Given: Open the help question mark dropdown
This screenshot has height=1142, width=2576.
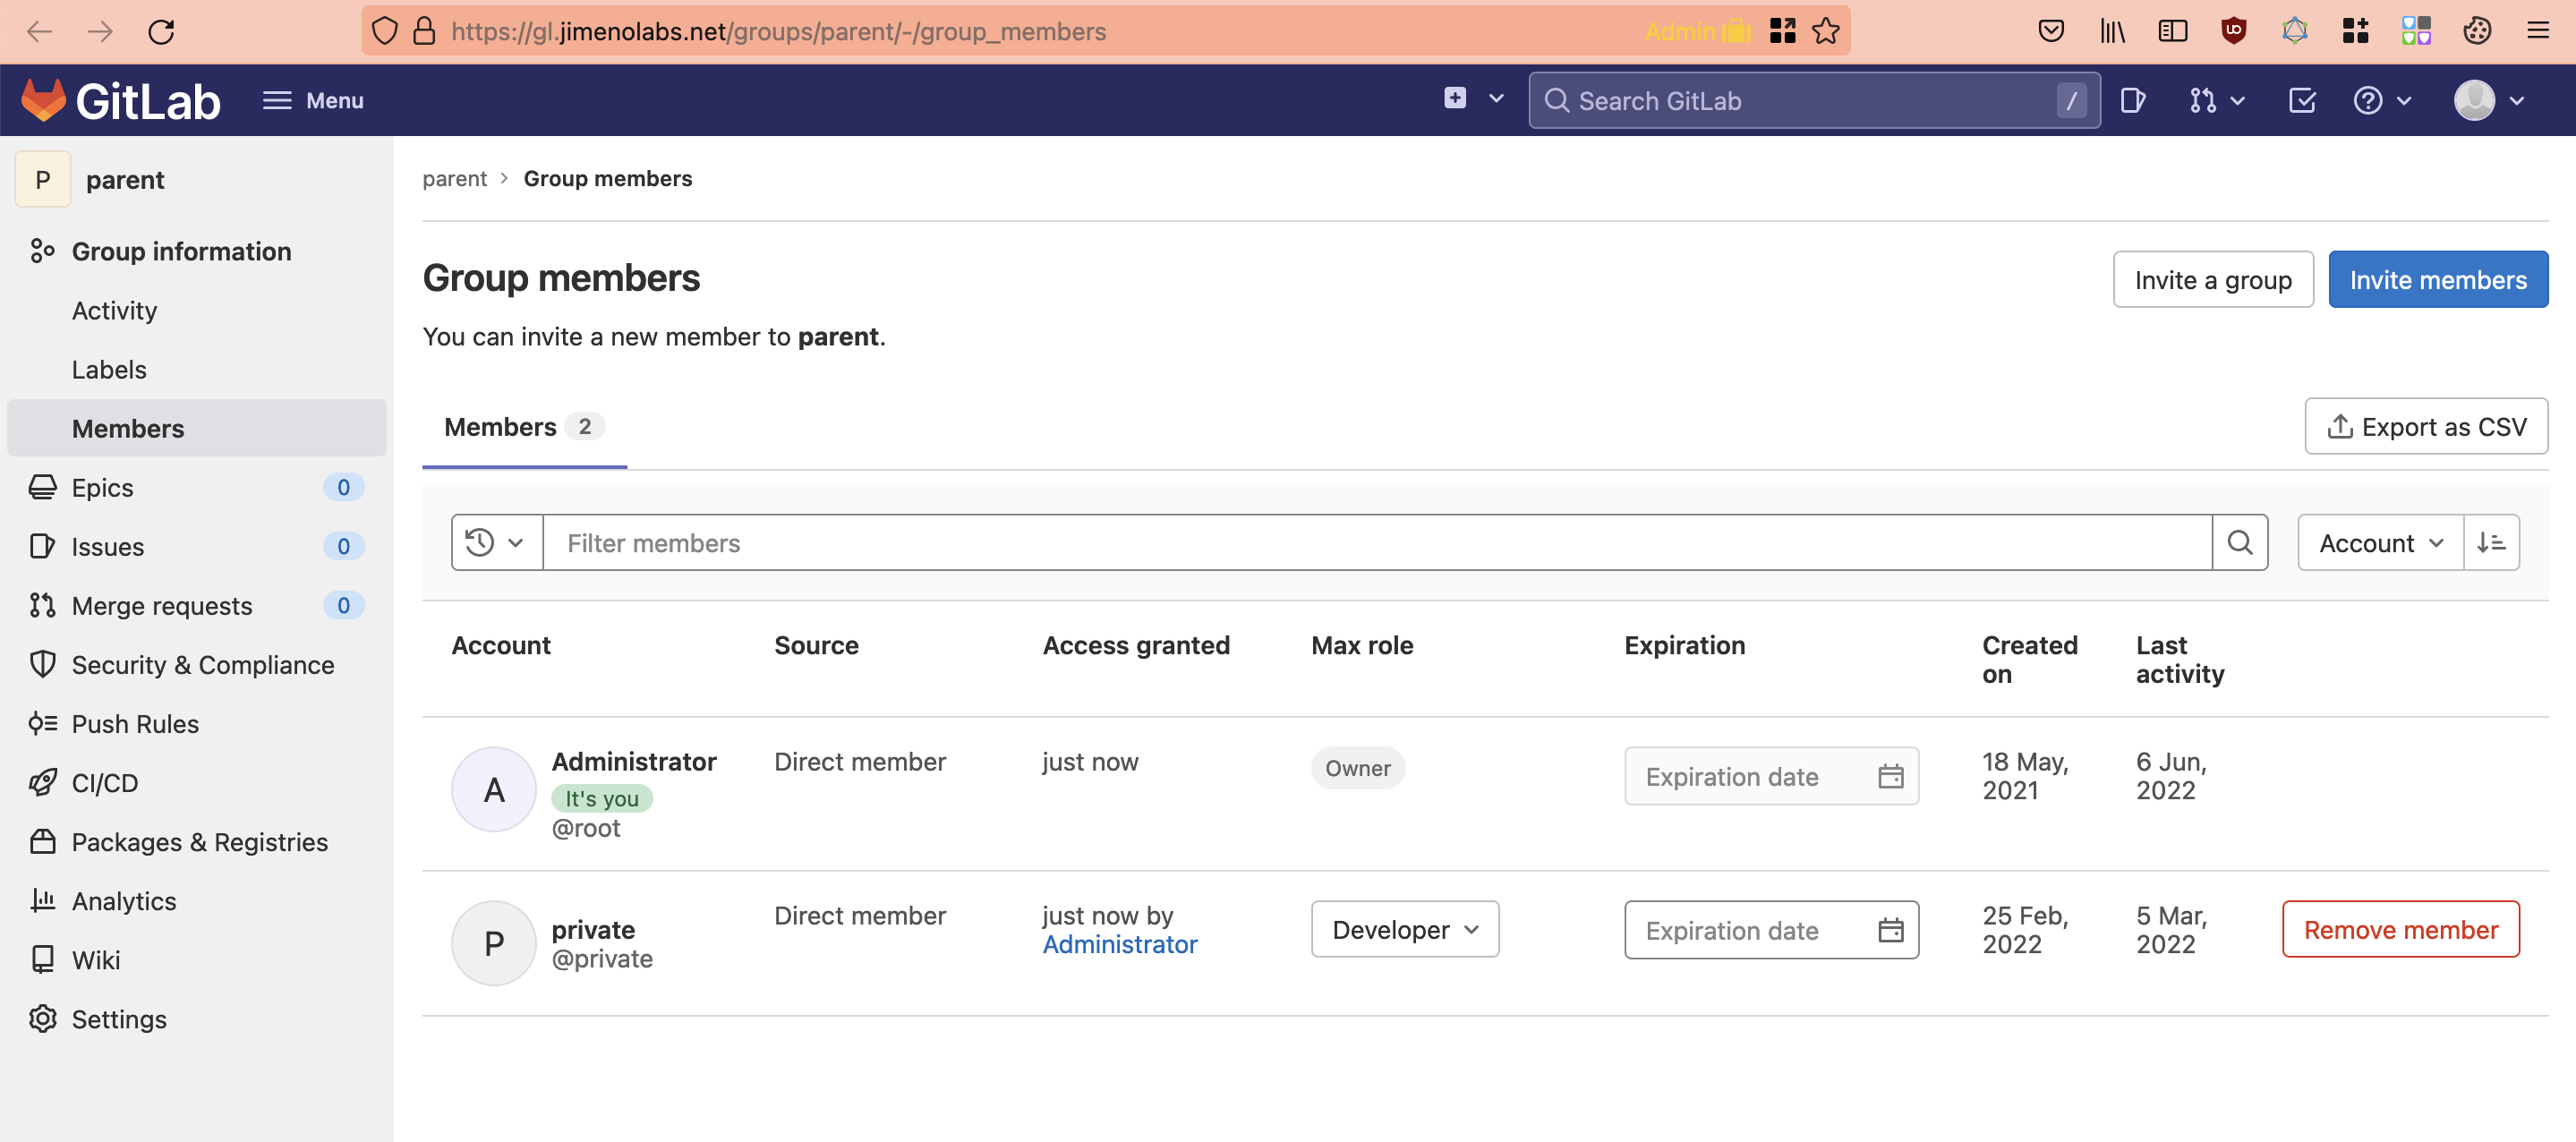Looking at the screenshot, I should (x=2381, y=100).
